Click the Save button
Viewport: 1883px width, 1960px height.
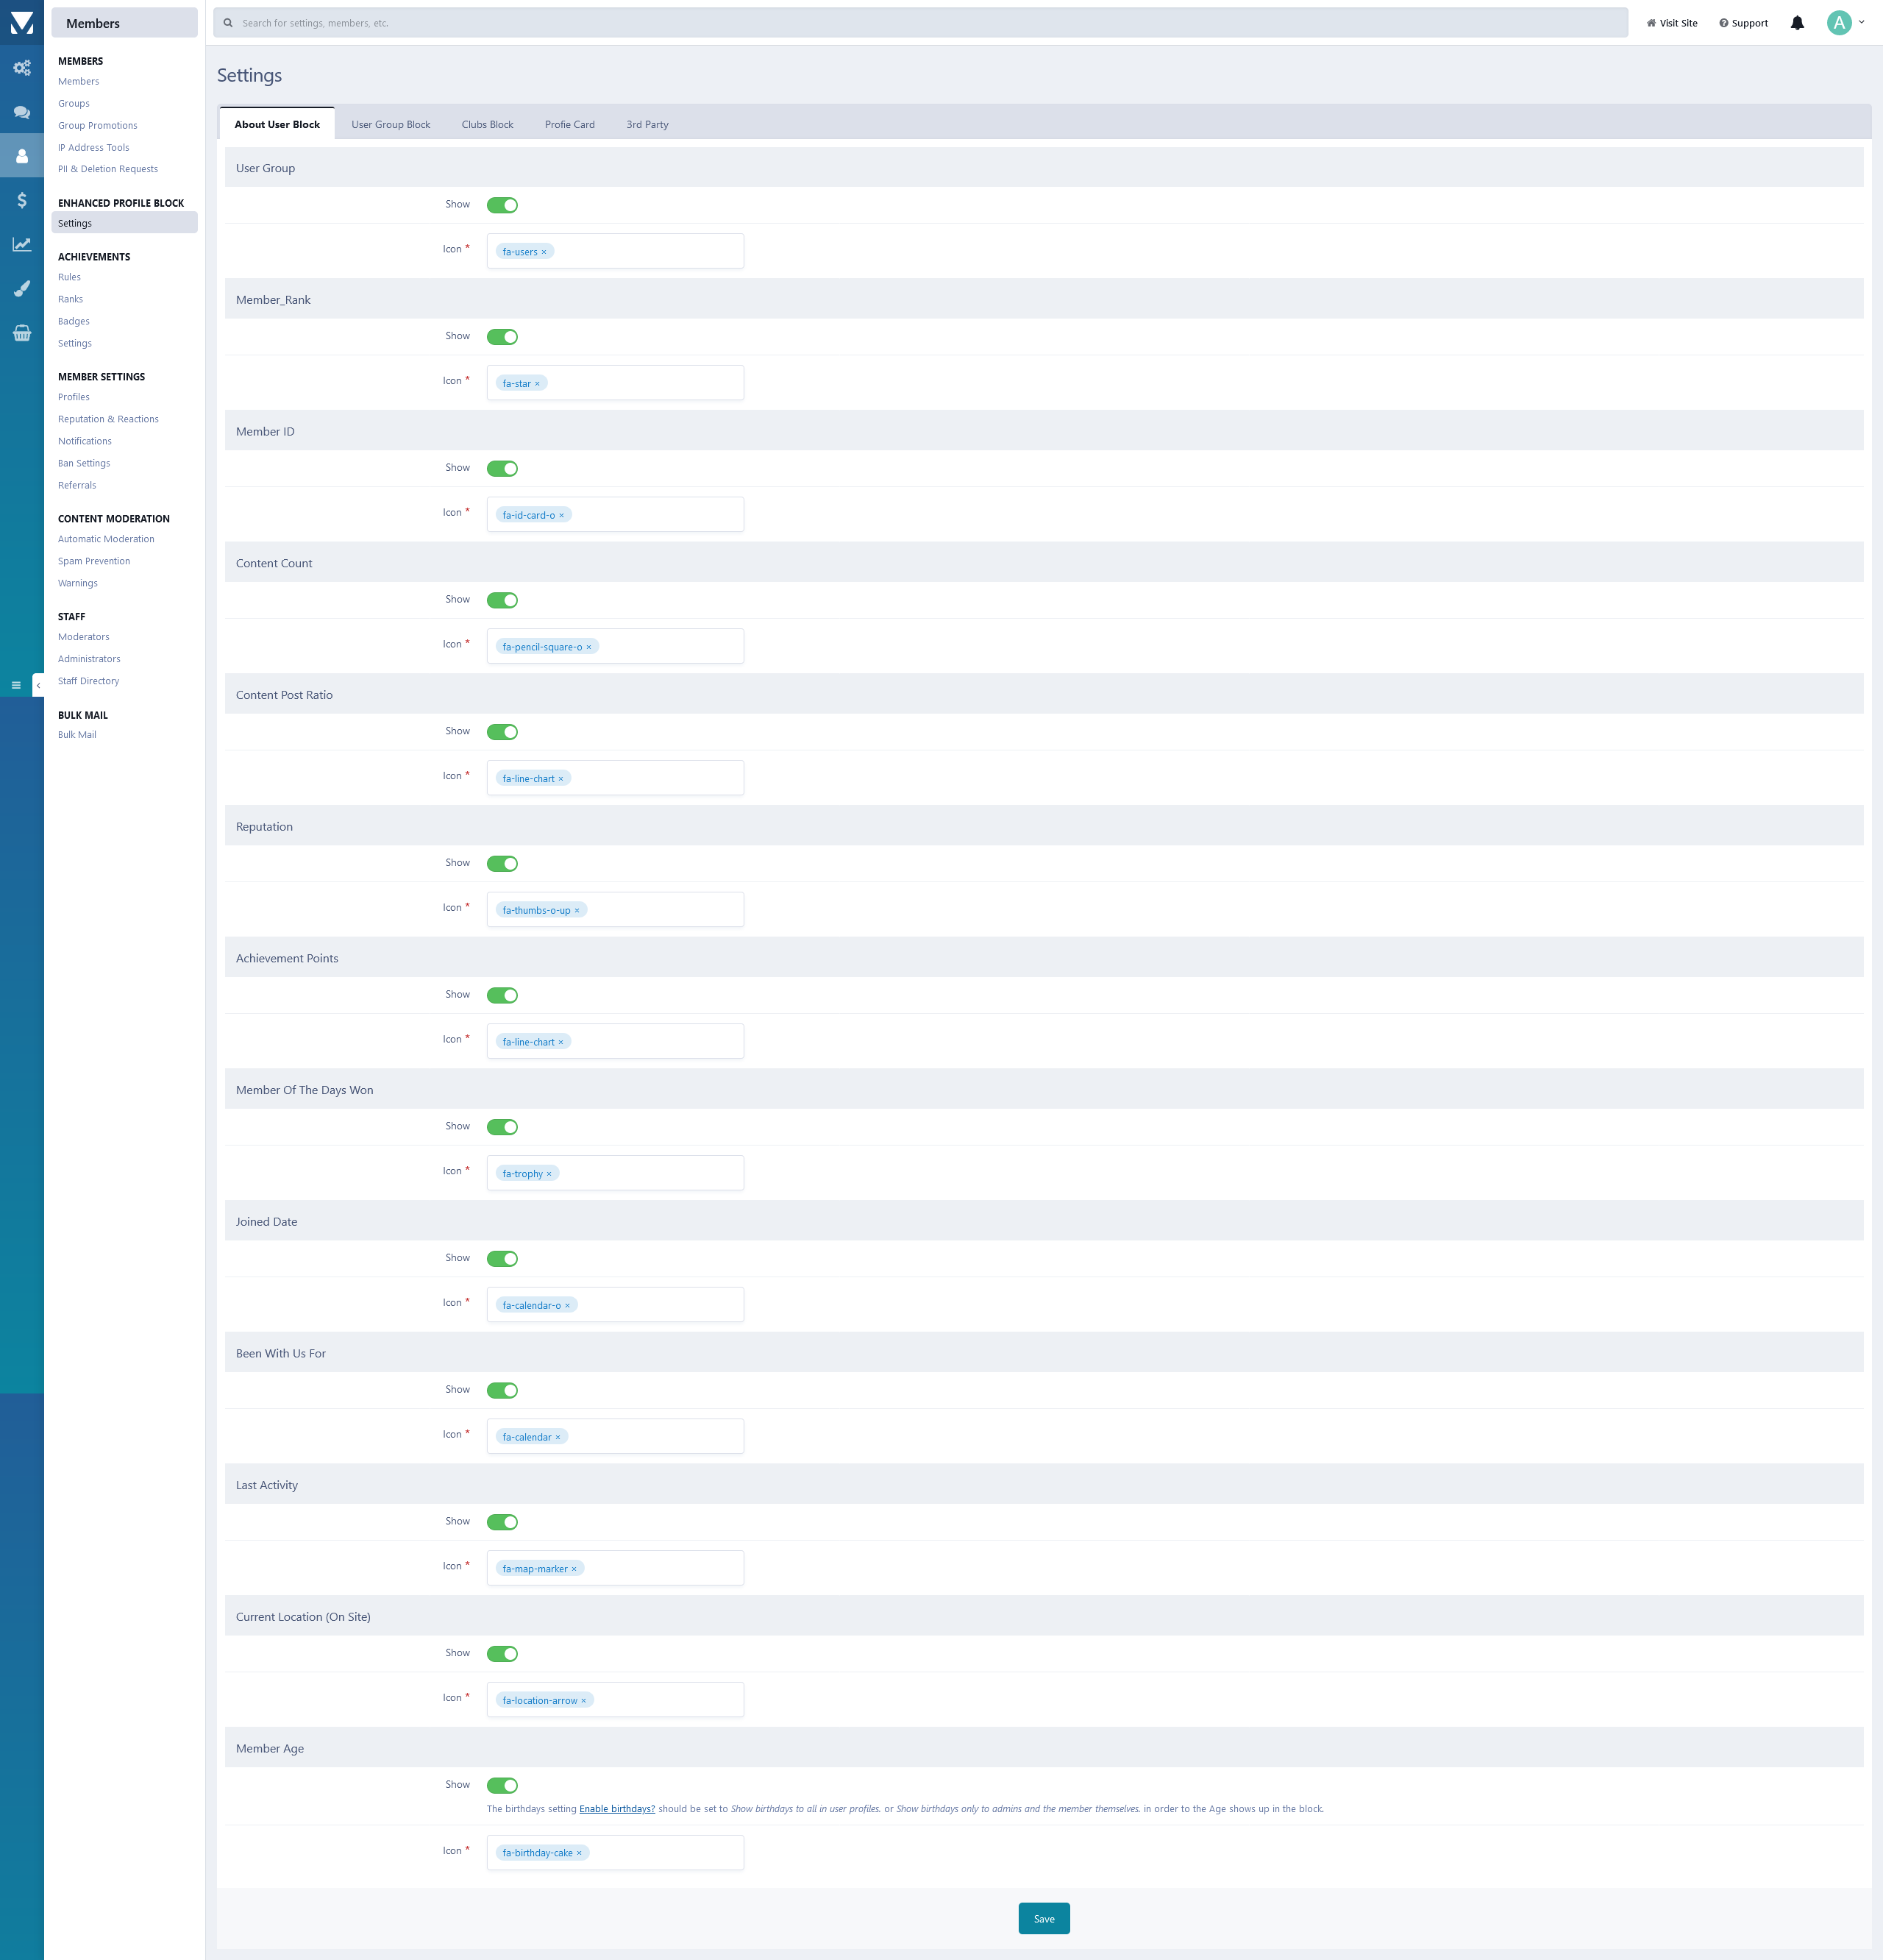[1044, 1918]
